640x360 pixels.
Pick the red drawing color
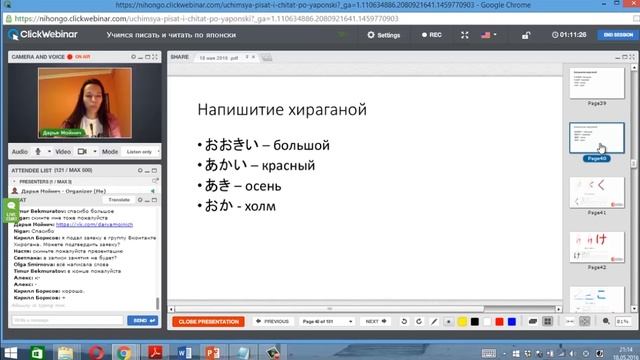point(499,322)
